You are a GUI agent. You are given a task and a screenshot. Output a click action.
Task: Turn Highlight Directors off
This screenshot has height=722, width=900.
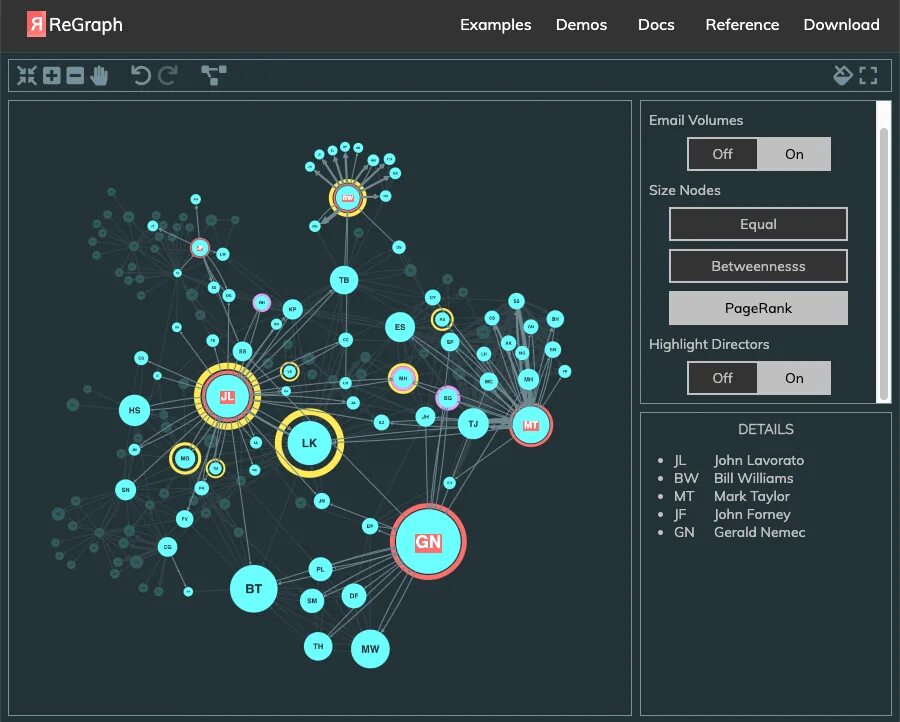[723, 378]
